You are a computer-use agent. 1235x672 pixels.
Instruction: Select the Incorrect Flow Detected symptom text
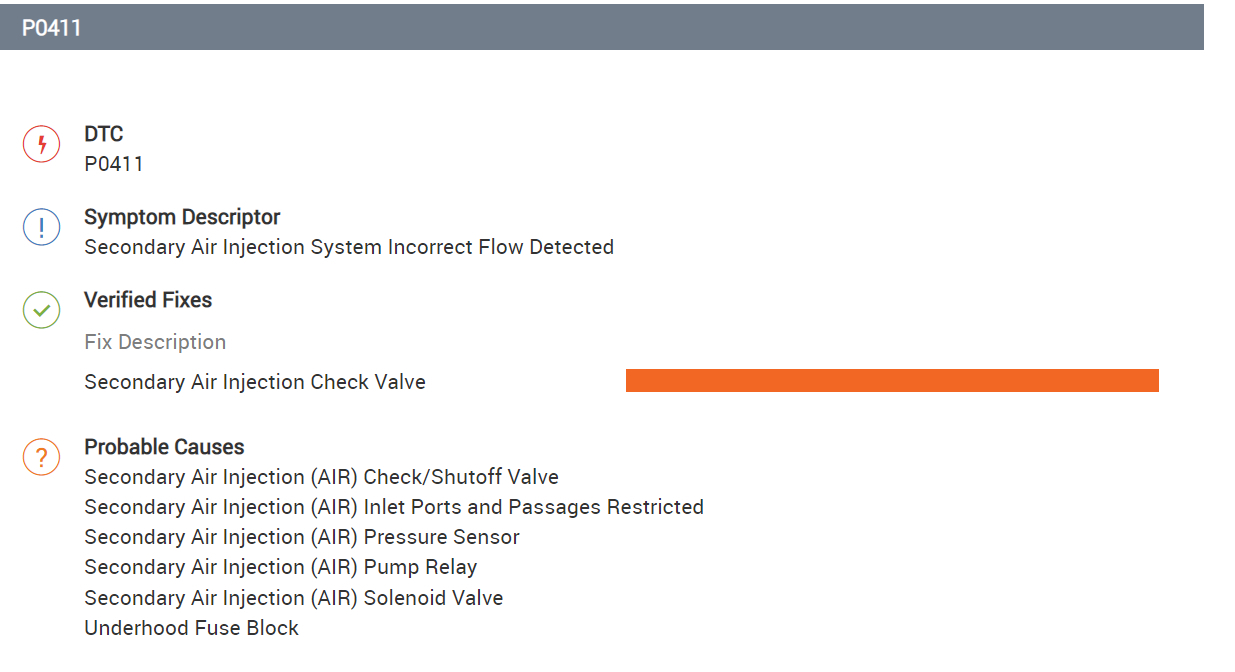(x=349, y=247)
